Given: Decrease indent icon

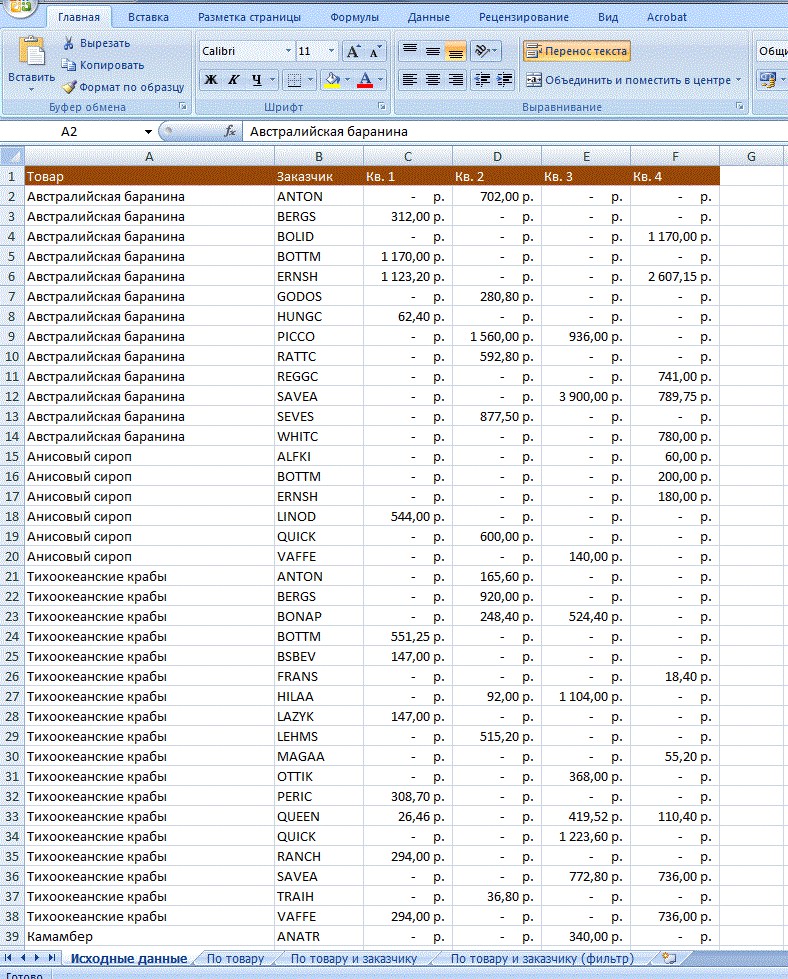Looking at the screenshot, I should 482,79.
